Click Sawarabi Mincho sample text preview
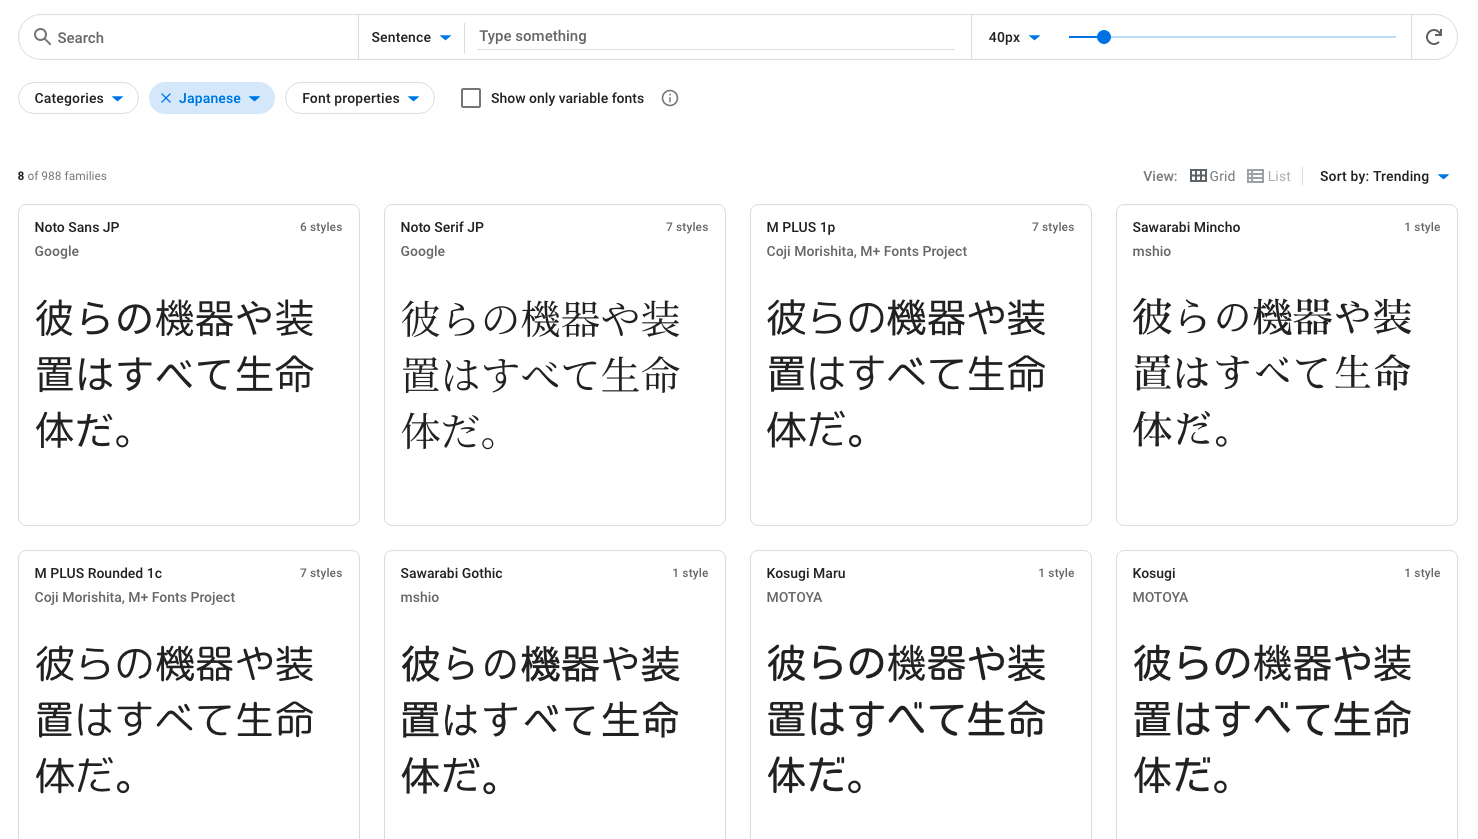Screen dimensions: 1478x839 [x=1272, y=373]
